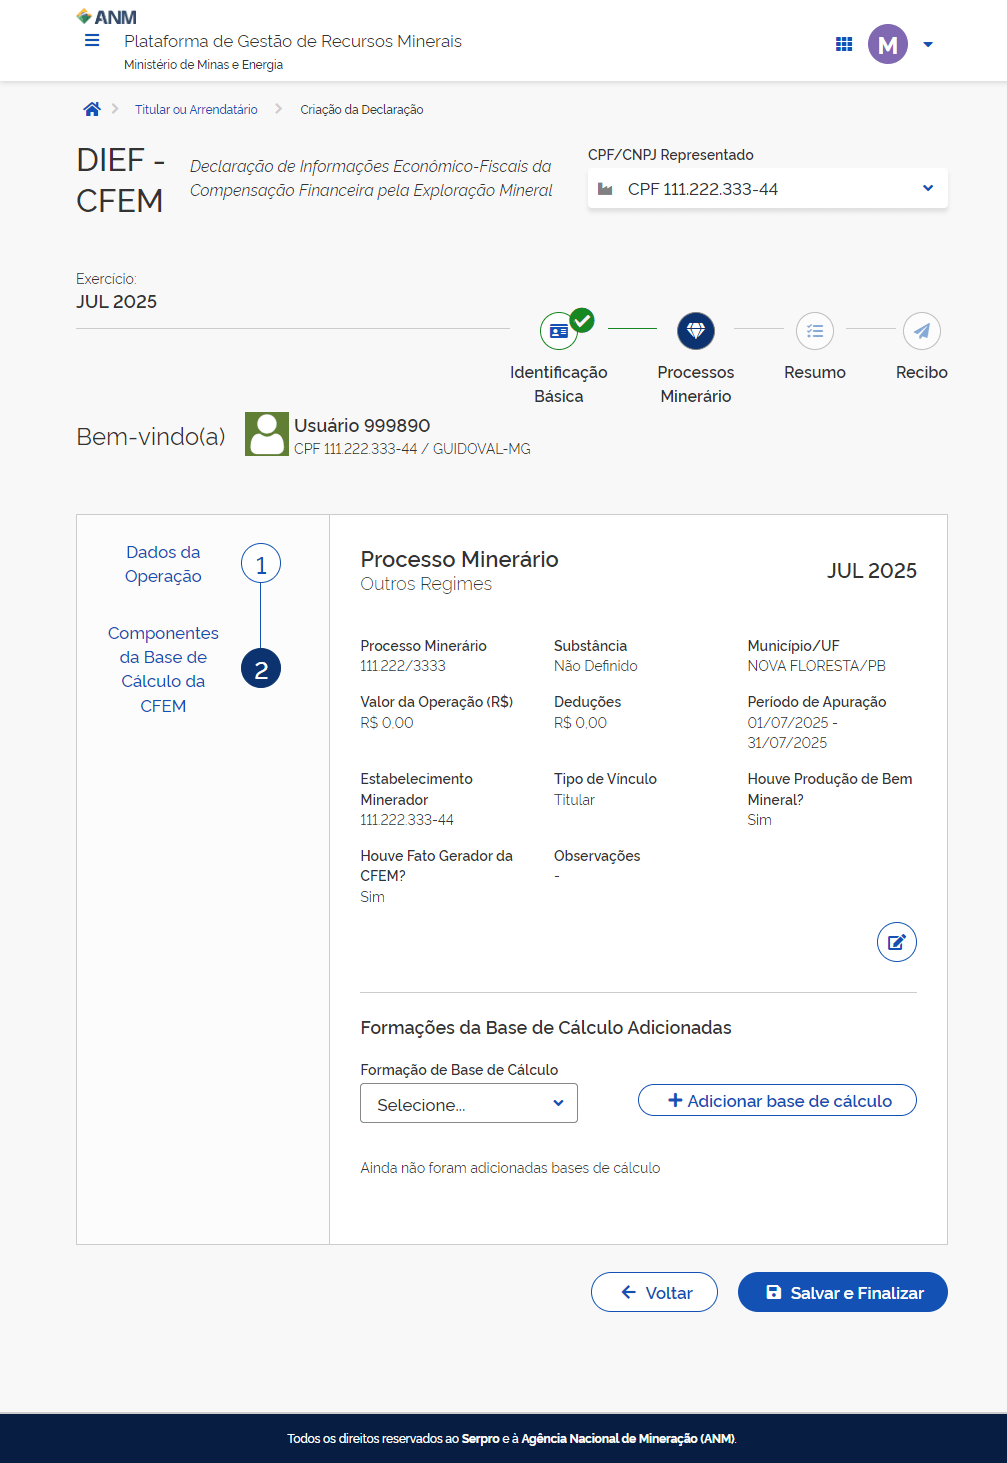Viewport: 1007px width, 1463px height.
Task: Click the ANM logo
Action: (x=107, y=17)
